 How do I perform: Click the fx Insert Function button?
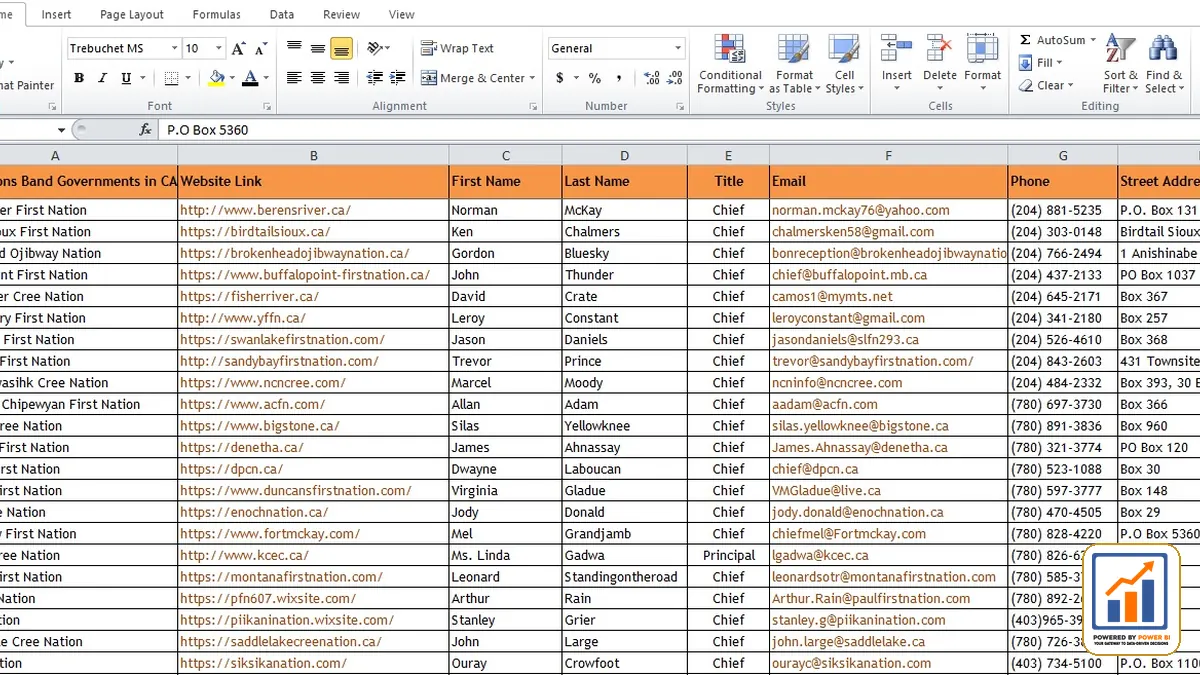point(145,130)
